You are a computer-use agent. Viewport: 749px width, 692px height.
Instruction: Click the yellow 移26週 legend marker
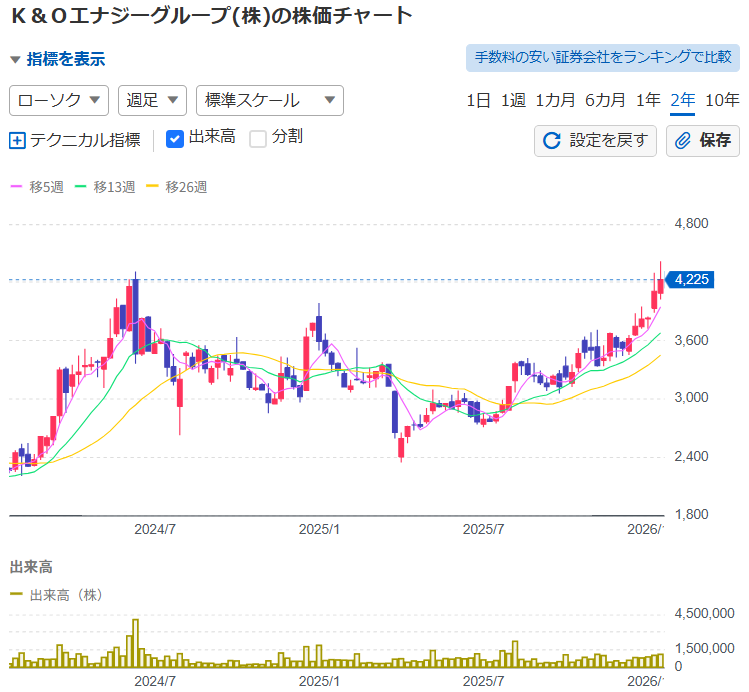click(x=152, y=187)
